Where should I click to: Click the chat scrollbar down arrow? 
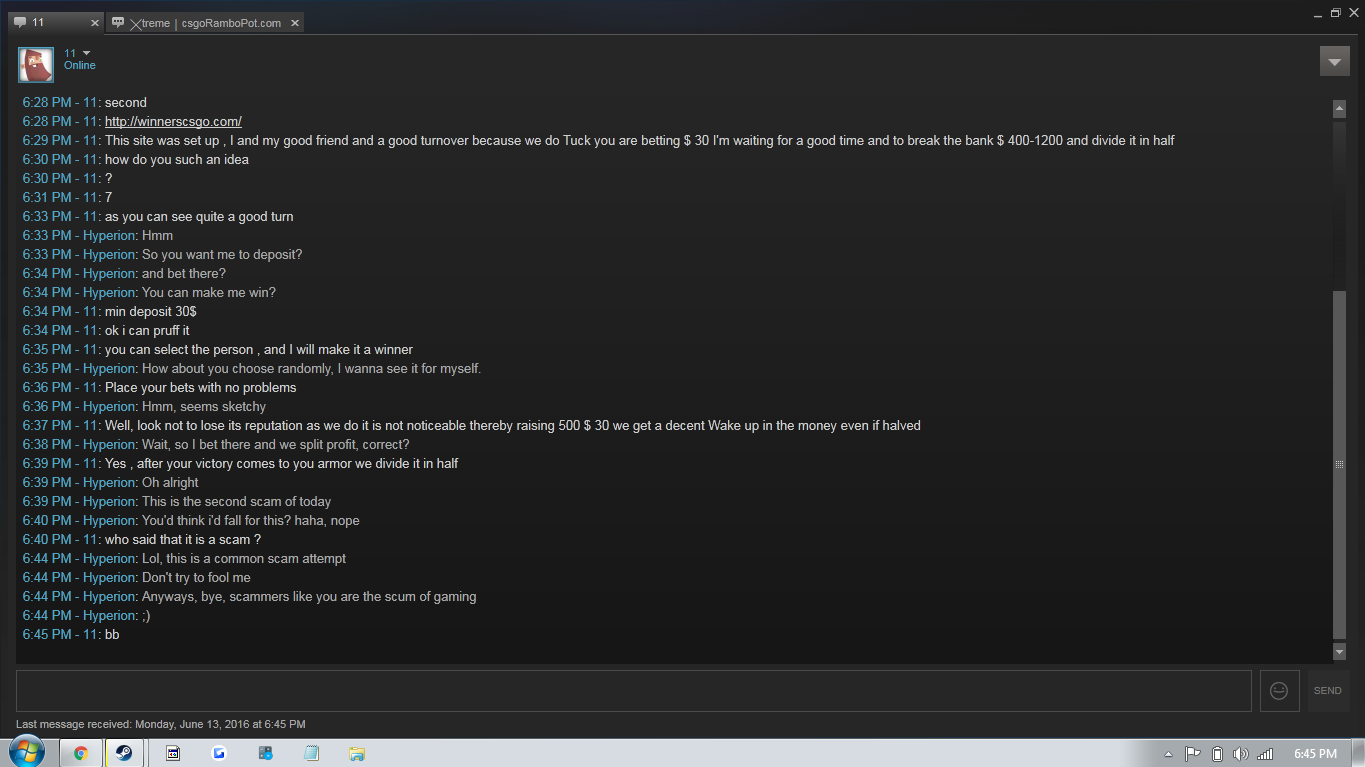1340,651
